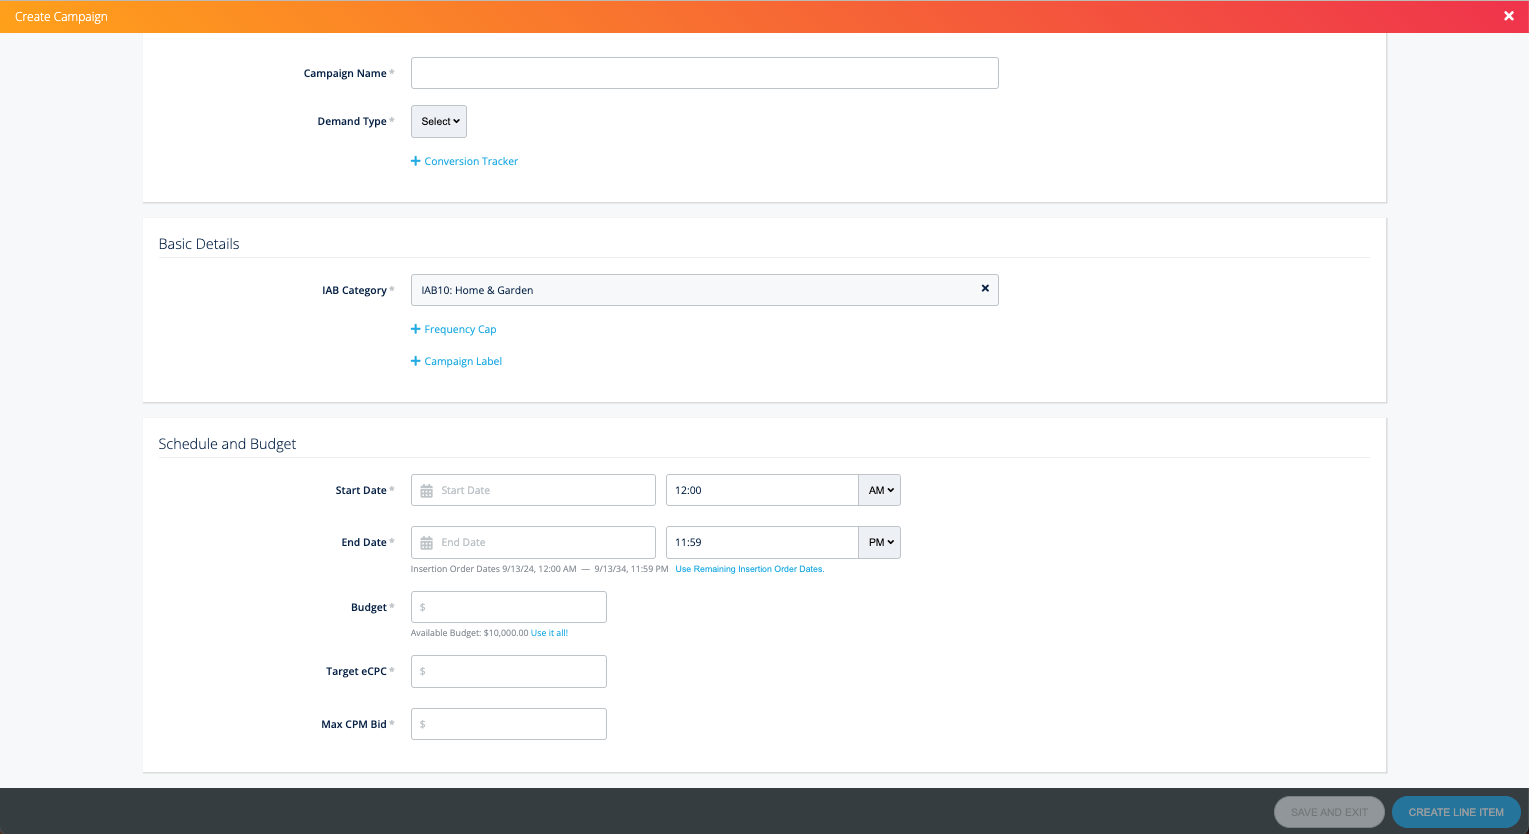The width and height of the screenshot is (1529, 834).
Task: Click Use Remaining Insertion Order Dates link
Action: click(749, 569)
